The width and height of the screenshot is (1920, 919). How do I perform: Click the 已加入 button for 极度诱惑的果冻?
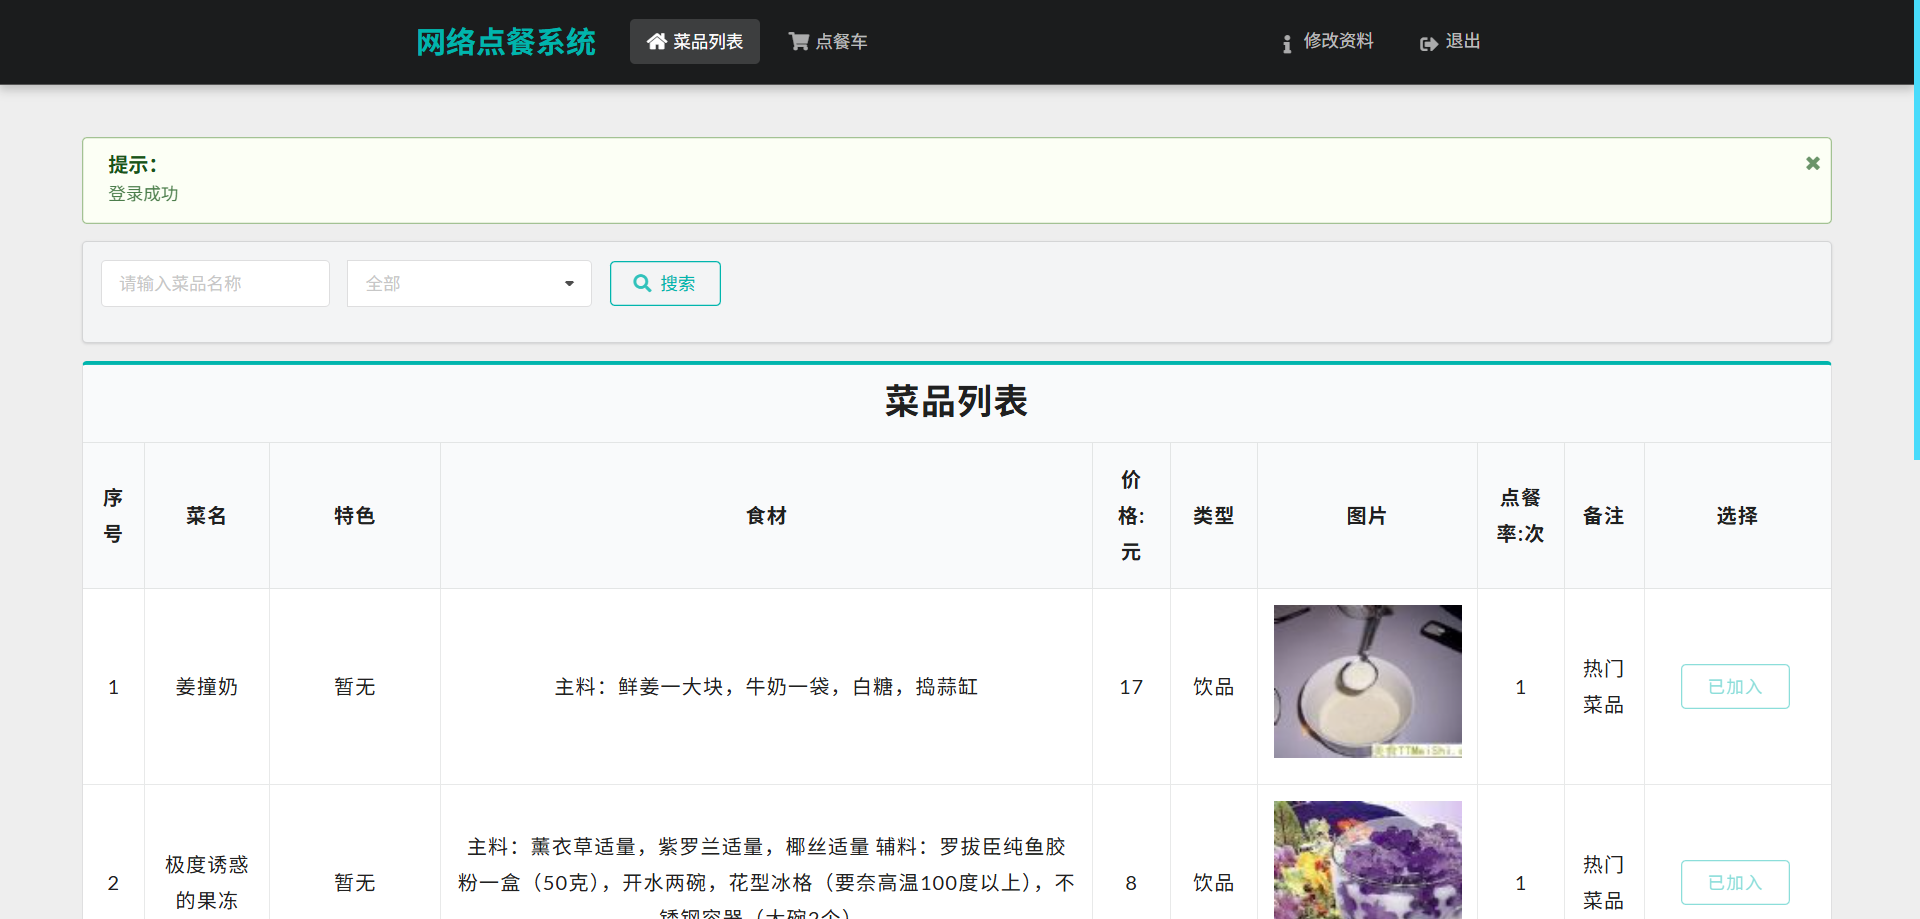[1735, 882]
